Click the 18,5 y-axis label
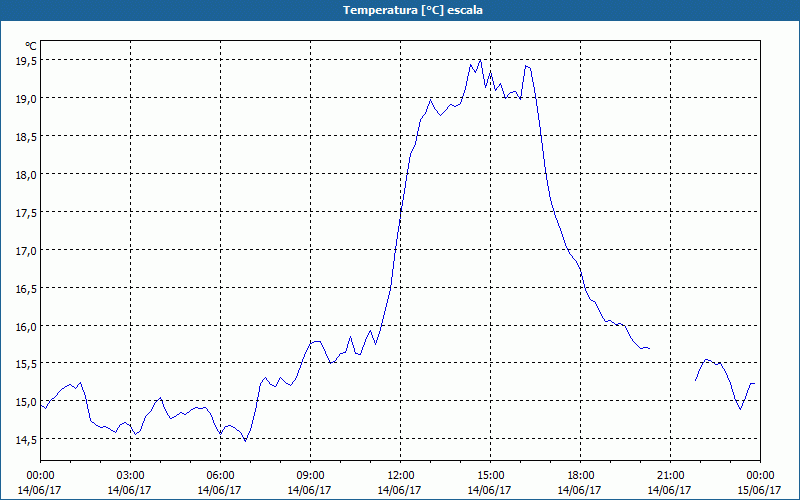This screenshot has width=800, height=500. (x=26, y=136)
